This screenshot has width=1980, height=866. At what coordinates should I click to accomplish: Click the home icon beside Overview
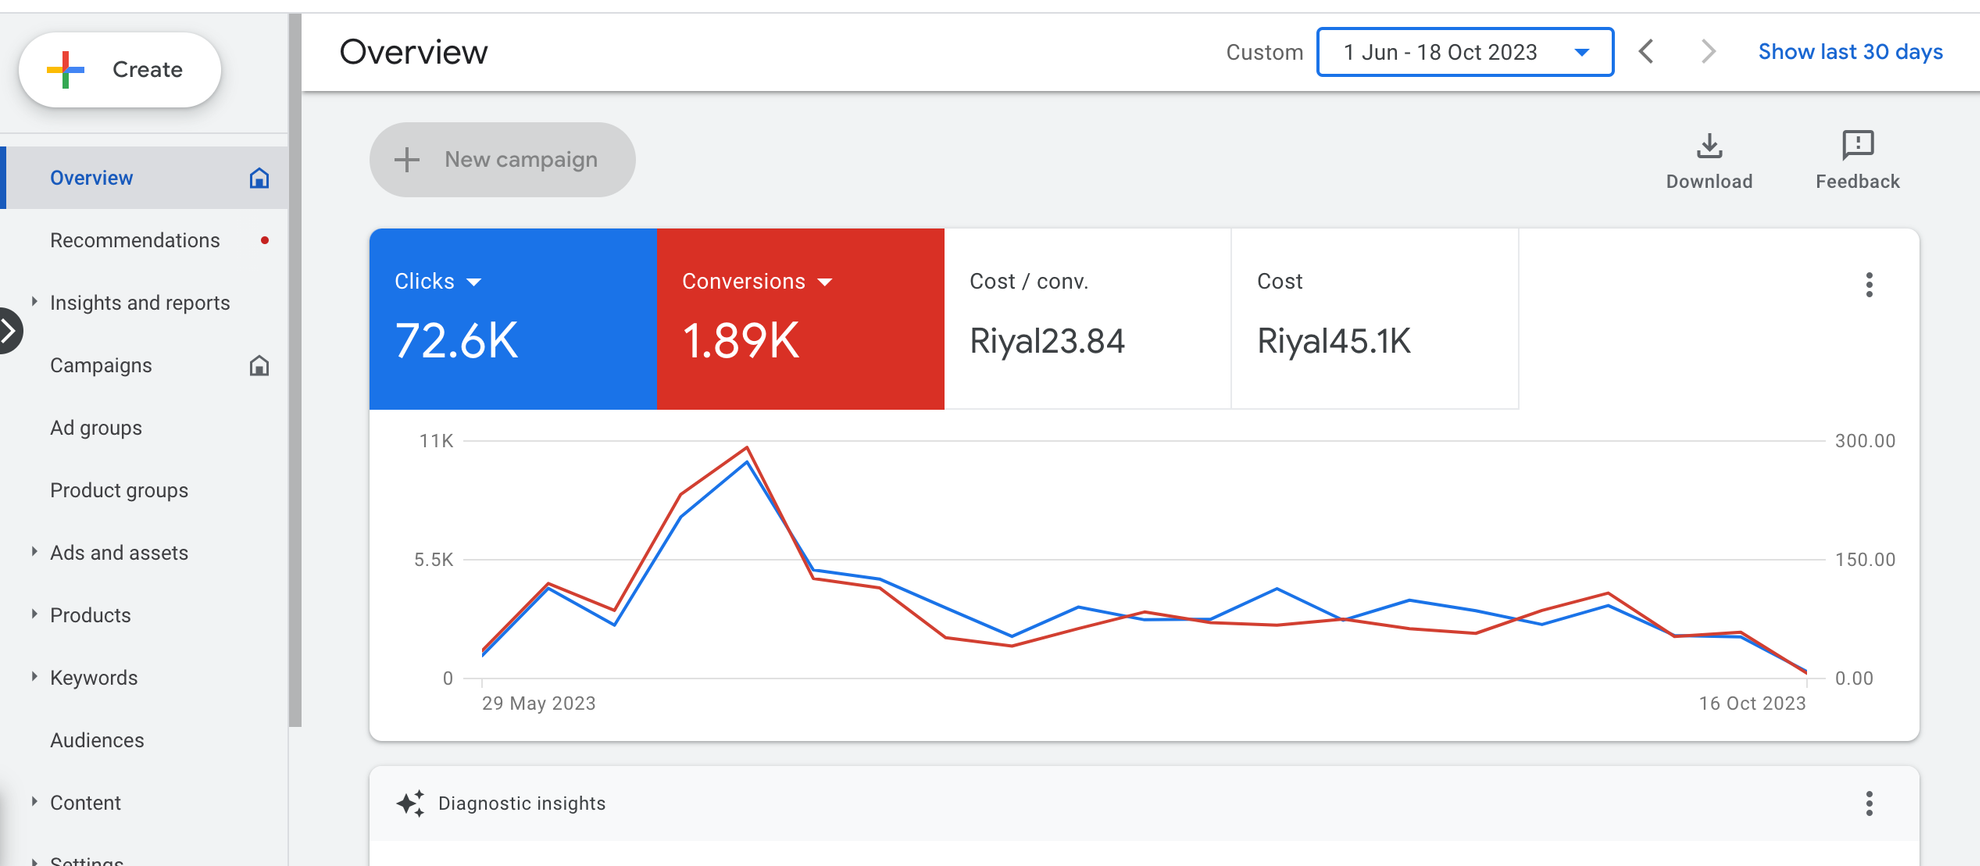tap(259, 178)
